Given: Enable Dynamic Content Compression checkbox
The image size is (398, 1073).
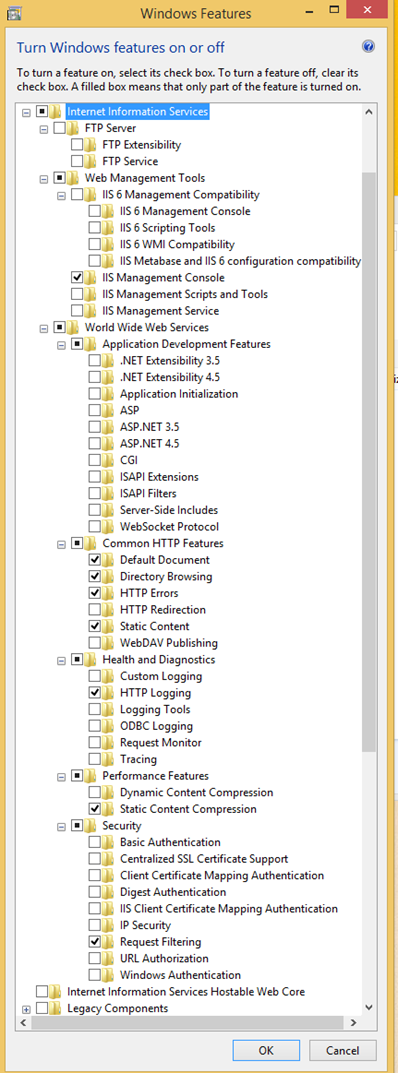Looking at the screenshot, I should 94,792.
